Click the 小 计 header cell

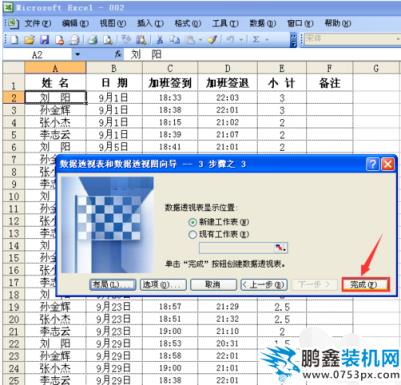pyautogui.click(x=282, y=83)
